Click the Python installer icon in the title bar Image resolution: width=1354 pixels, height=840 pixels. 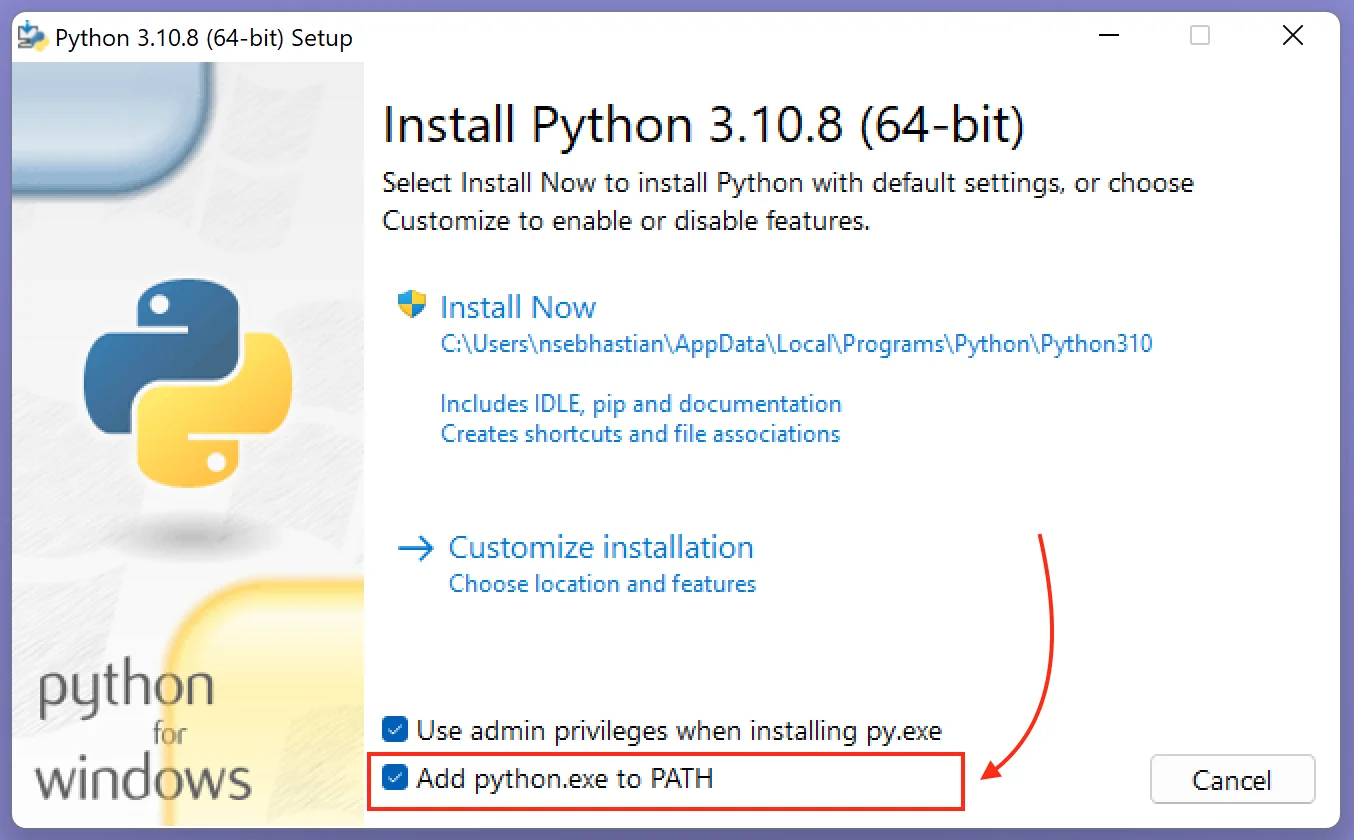pos(33,37)
